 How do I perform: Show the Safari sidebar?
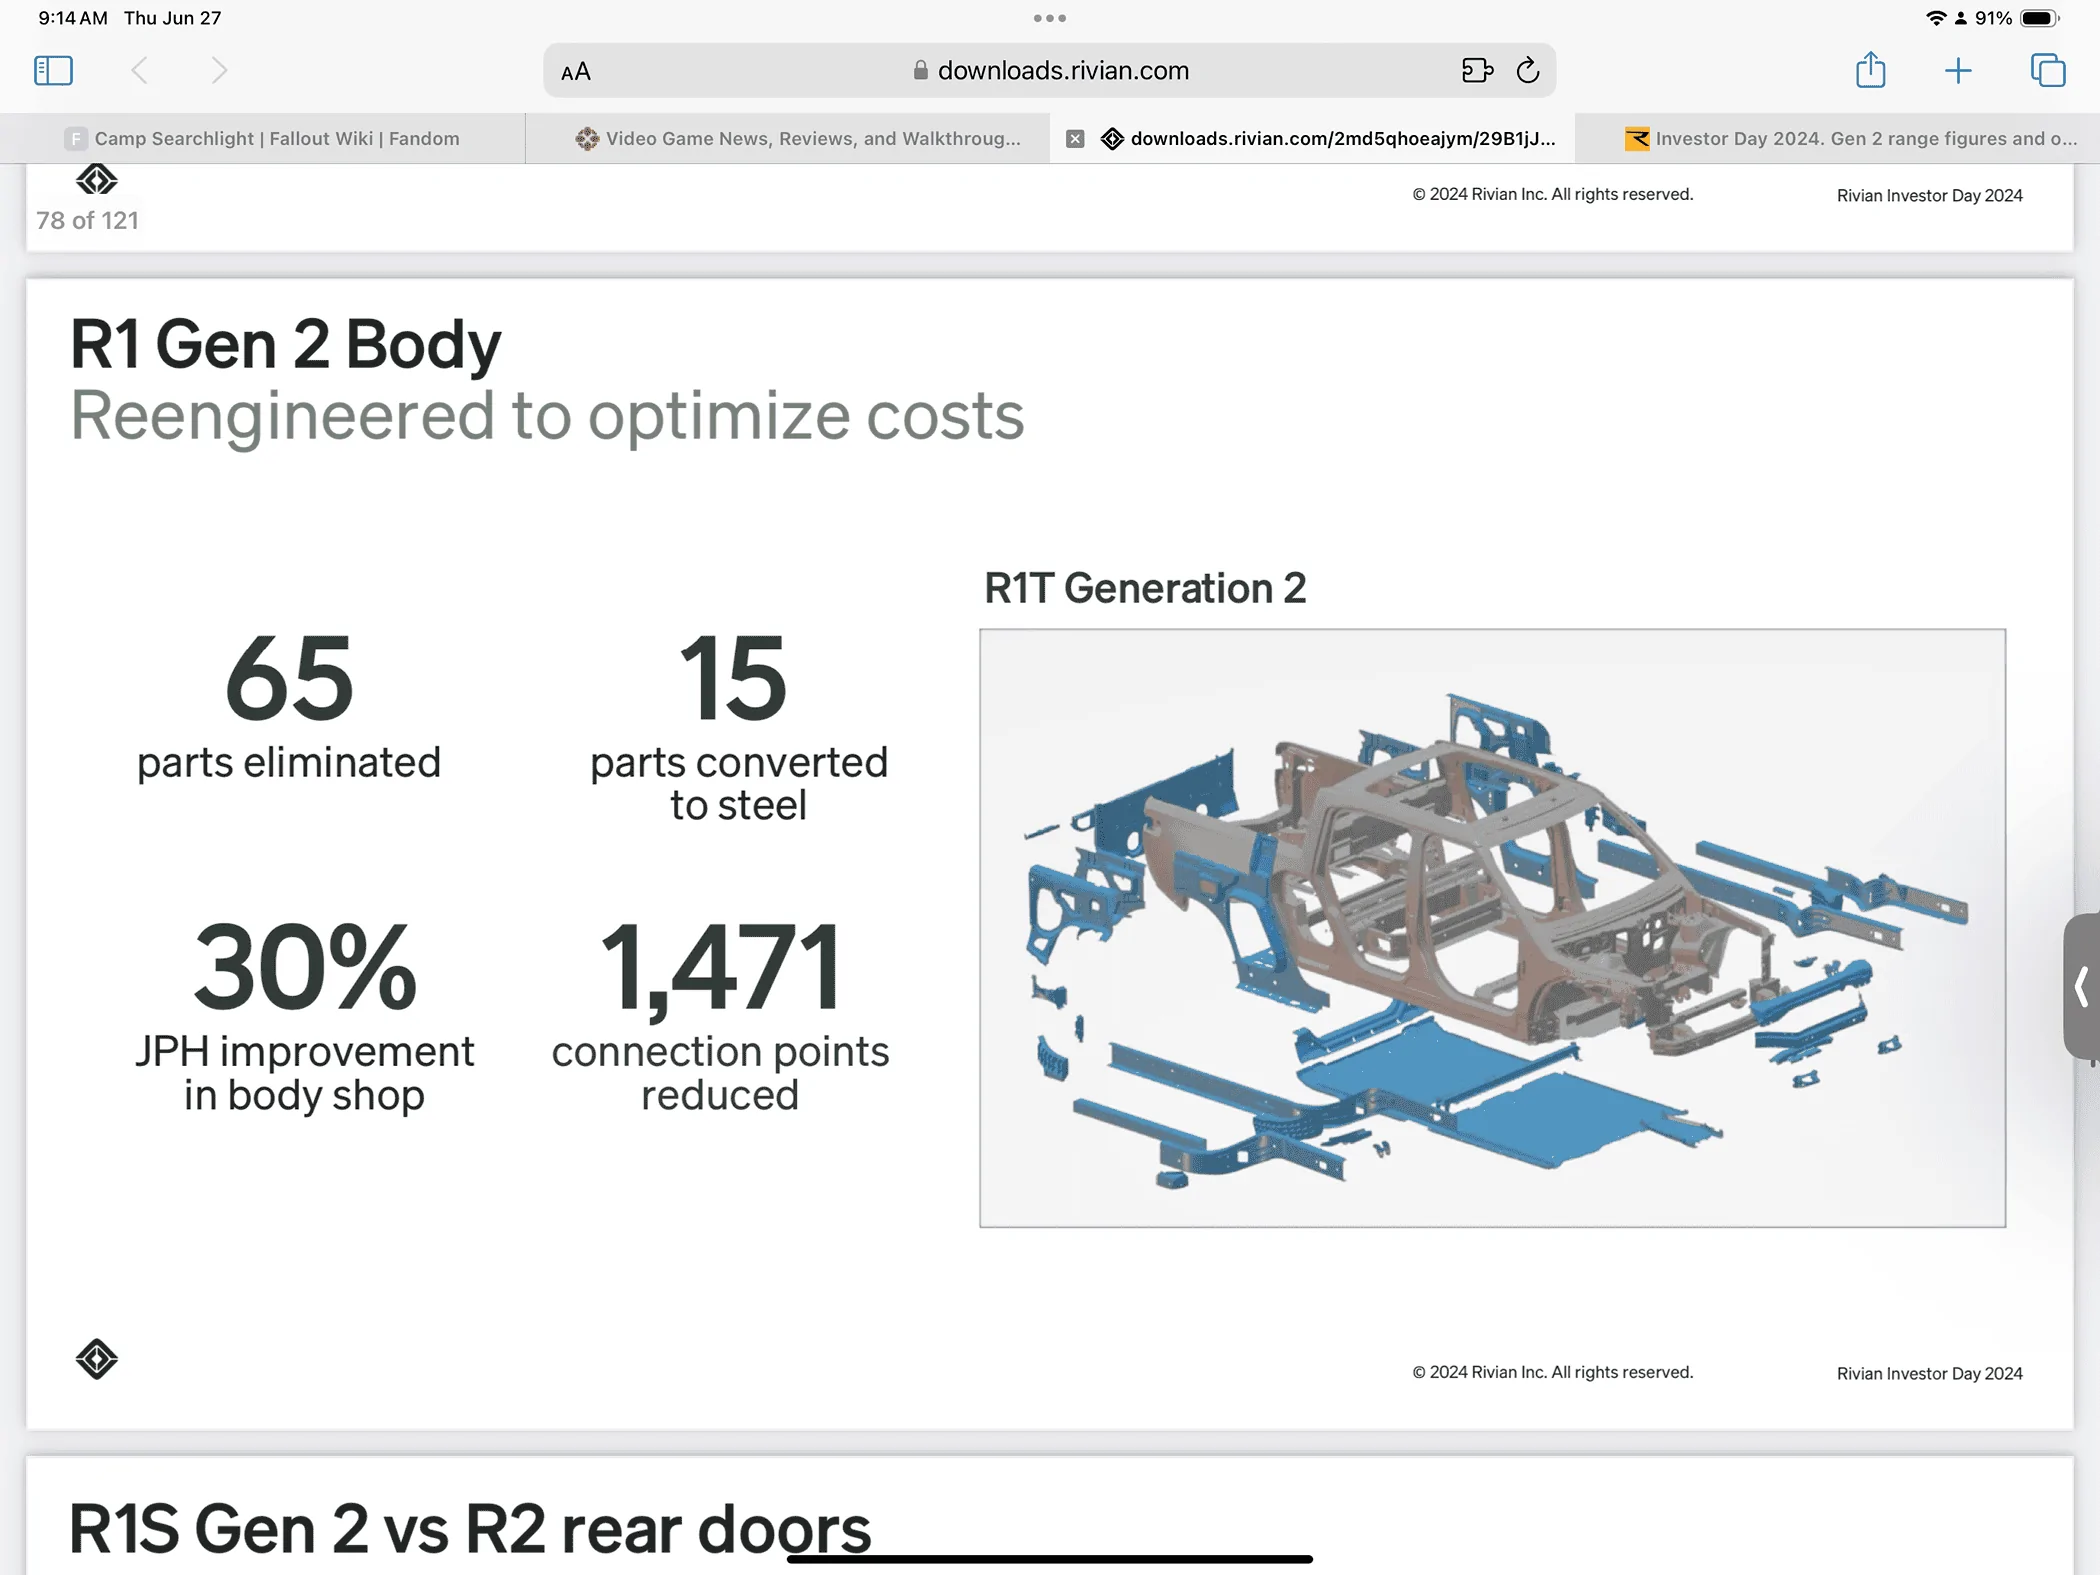(x=53, y=70)
